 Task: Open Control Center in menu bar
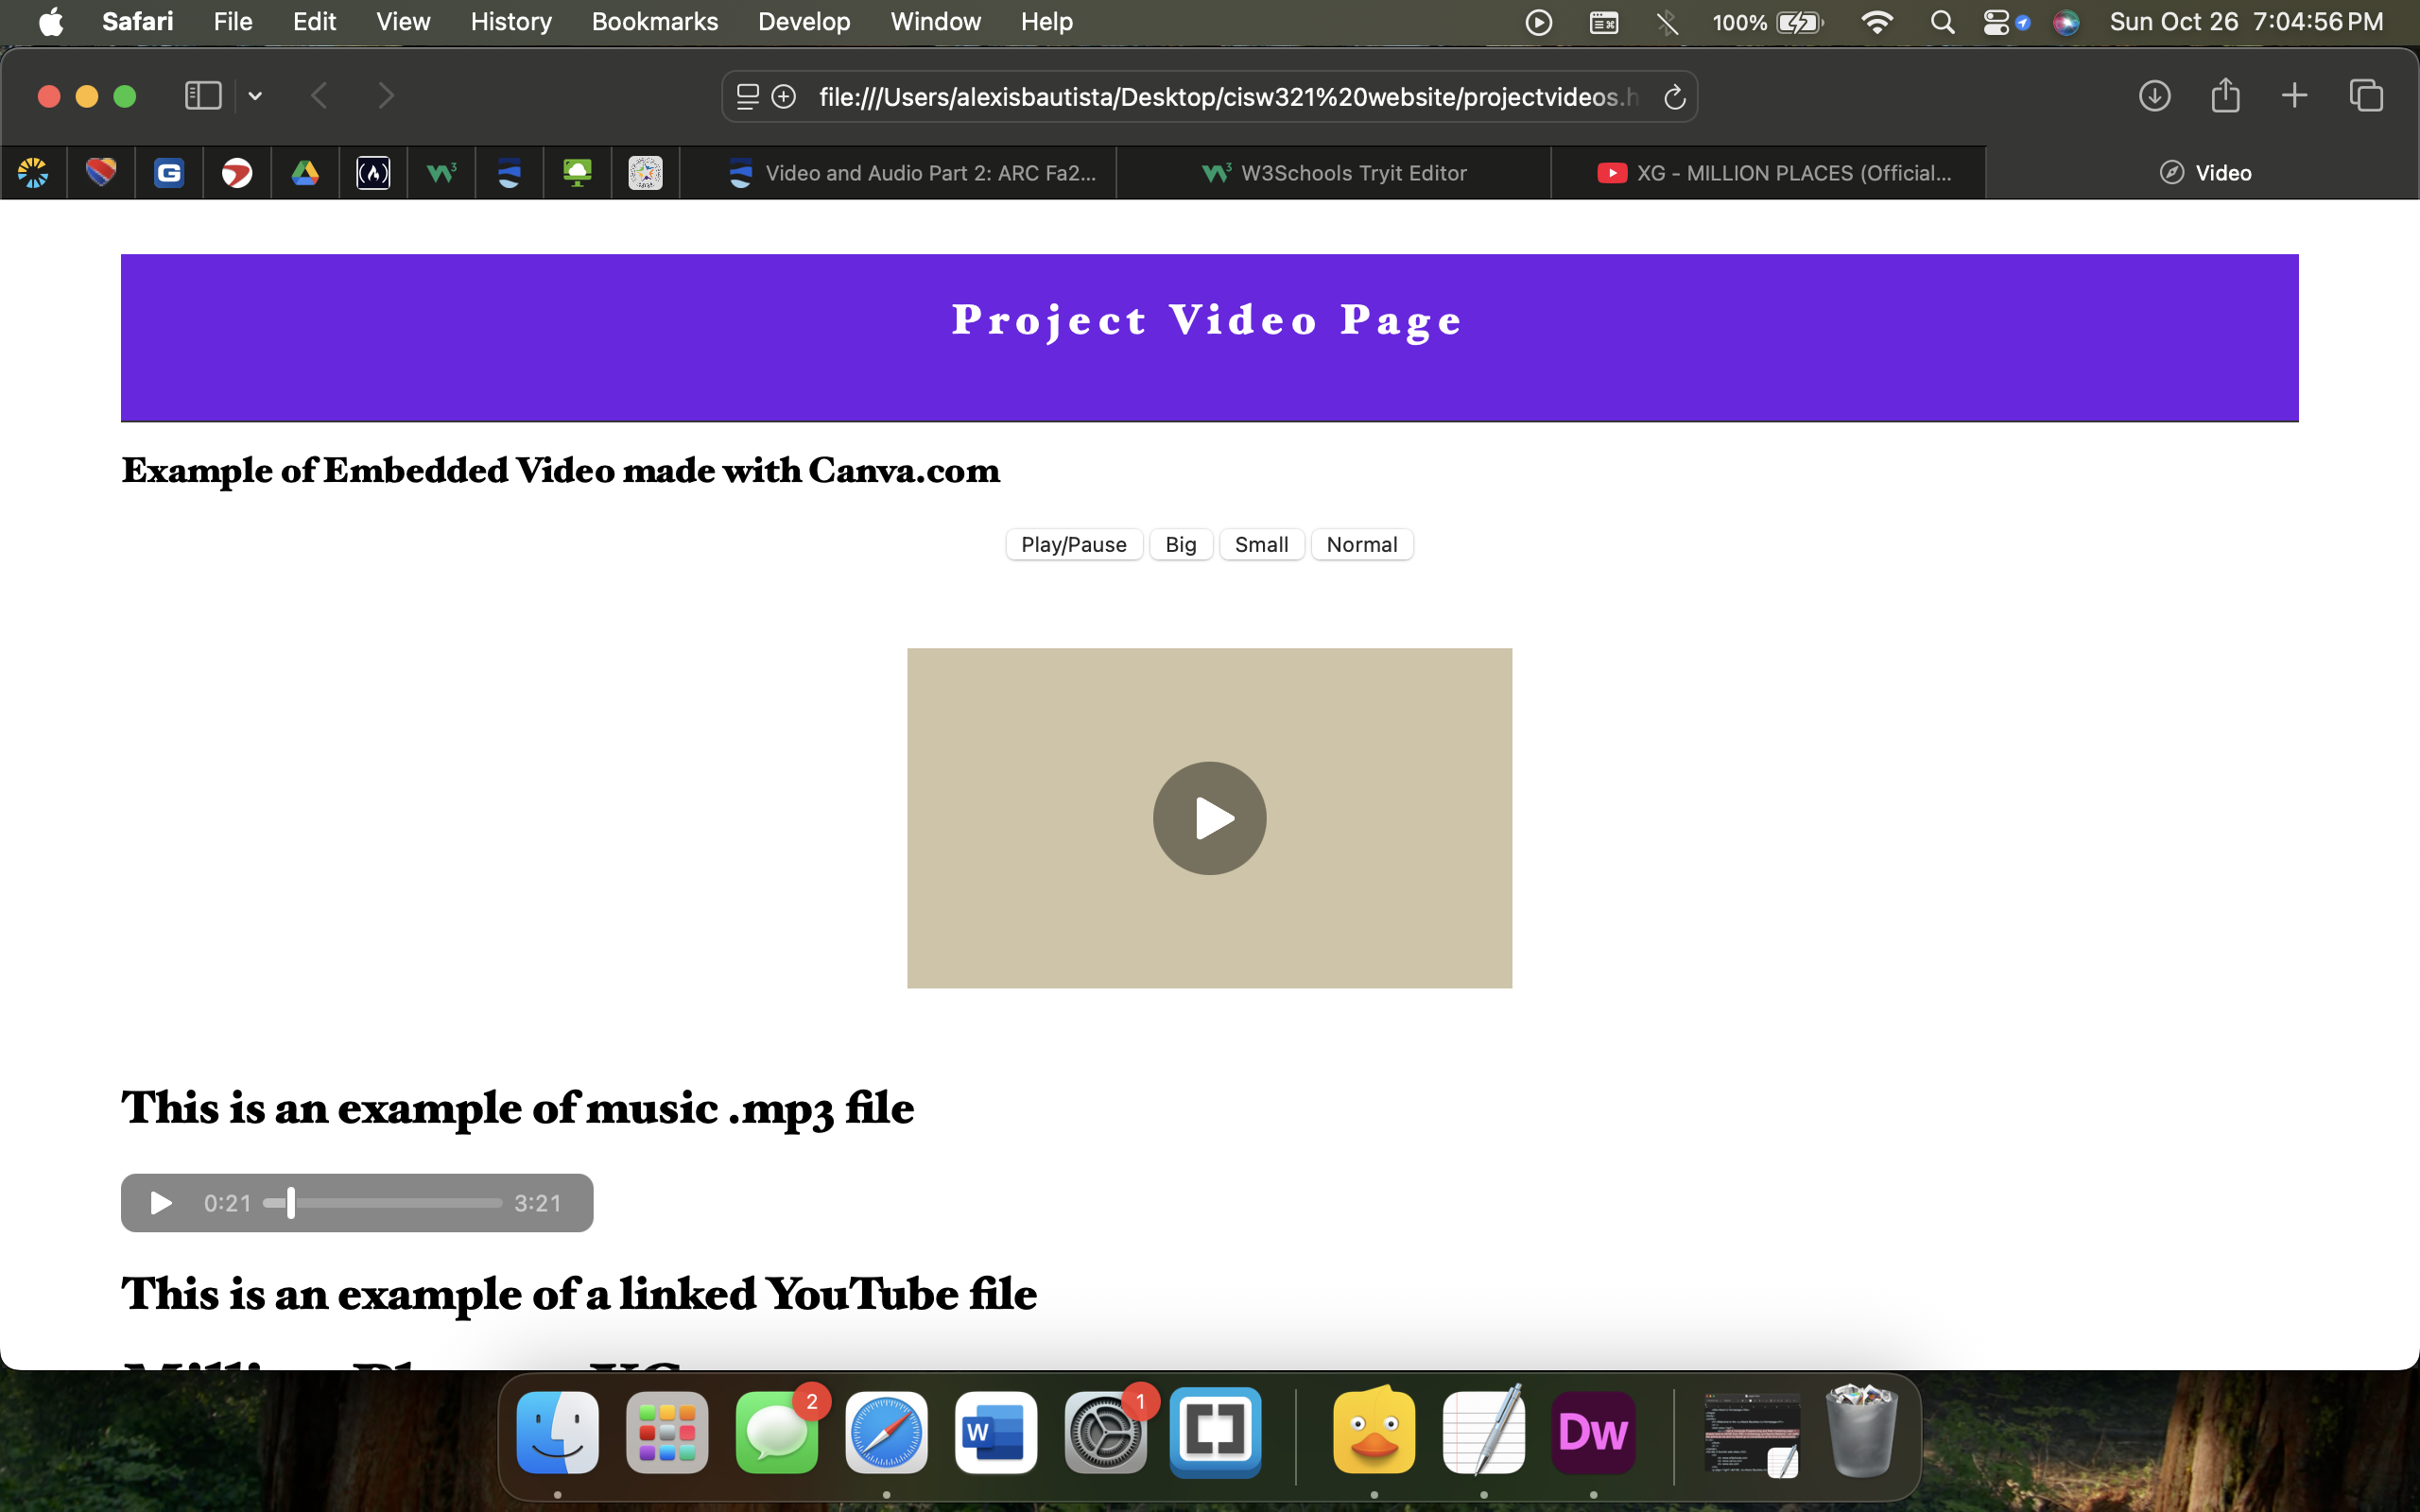point(1996,22)
